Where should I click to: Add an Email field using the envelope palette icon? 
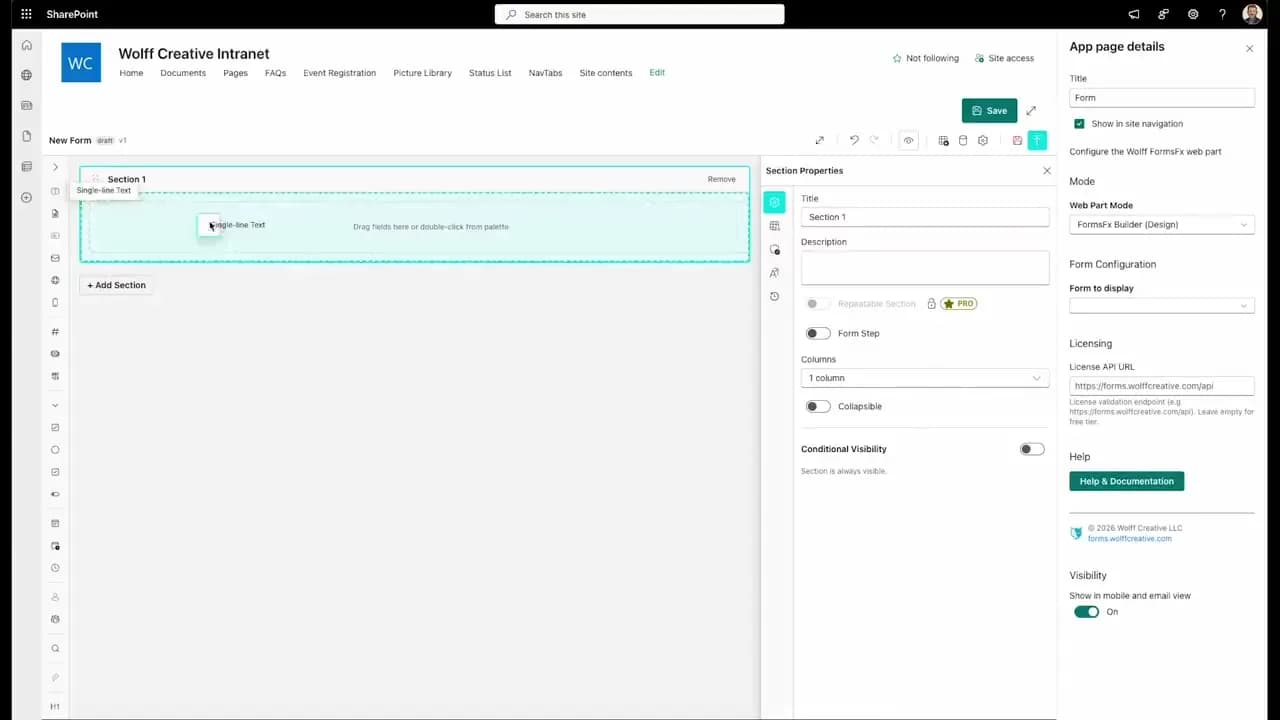pos(55,258)
